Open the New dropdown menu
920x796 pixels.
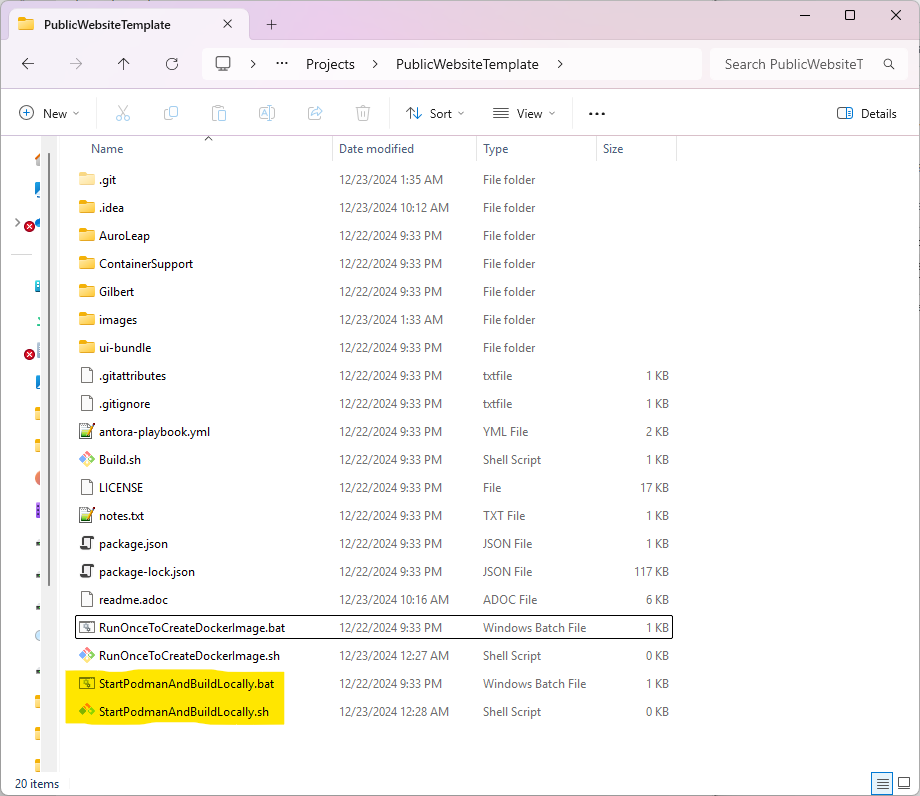pos(49,114)
